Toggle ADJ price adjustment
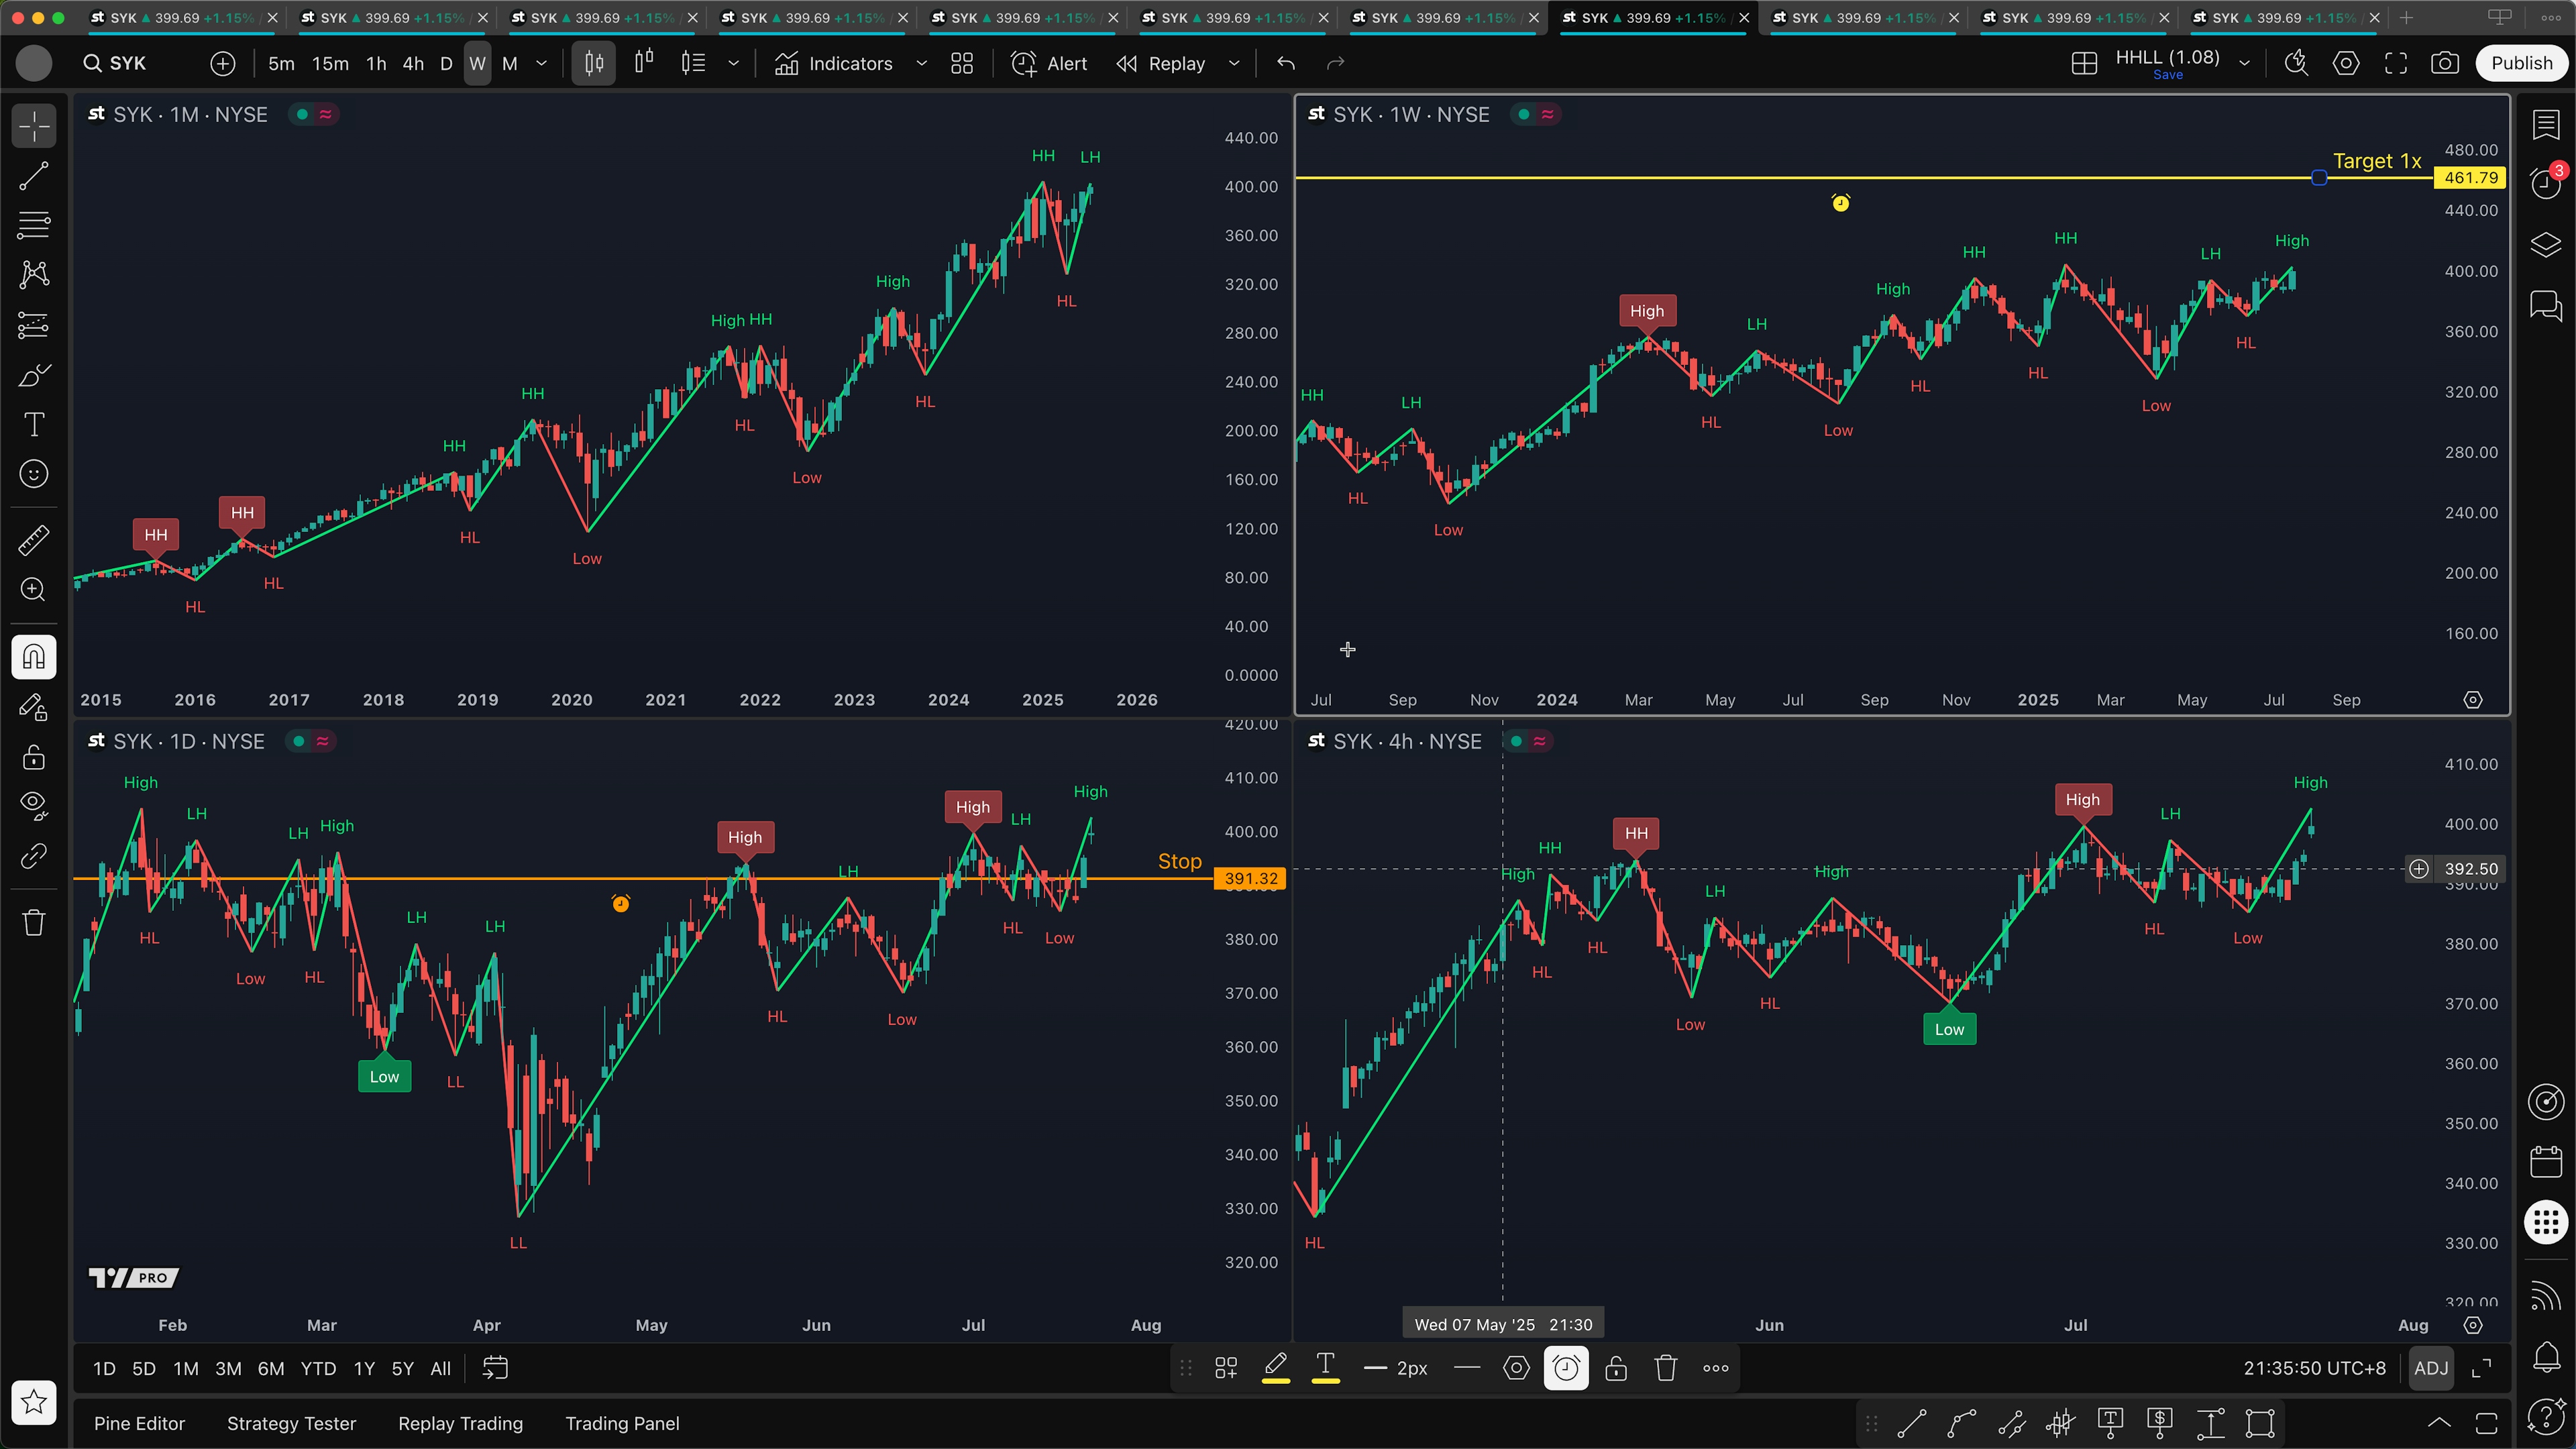Screen dimensions: 2576x1449 click(2431, 1368)
